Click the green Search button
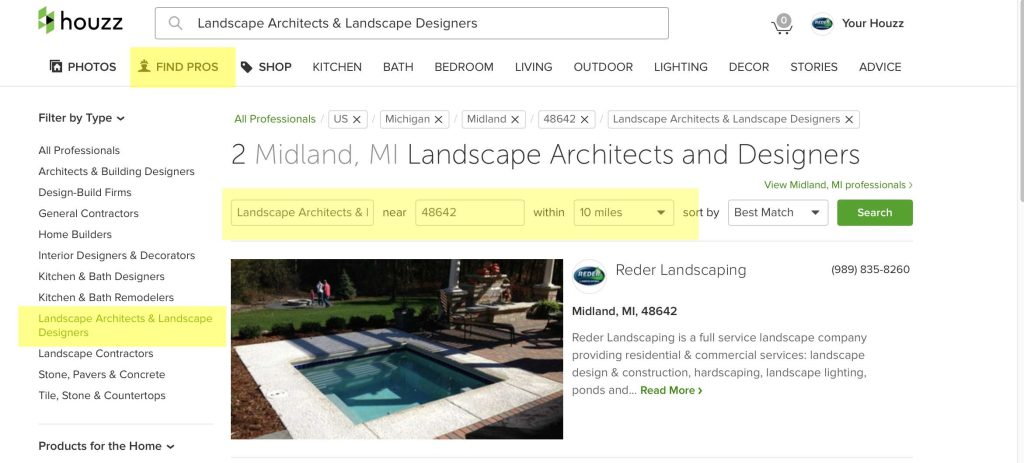Screen dimensions: 1024x463 (x=874, y=213)
